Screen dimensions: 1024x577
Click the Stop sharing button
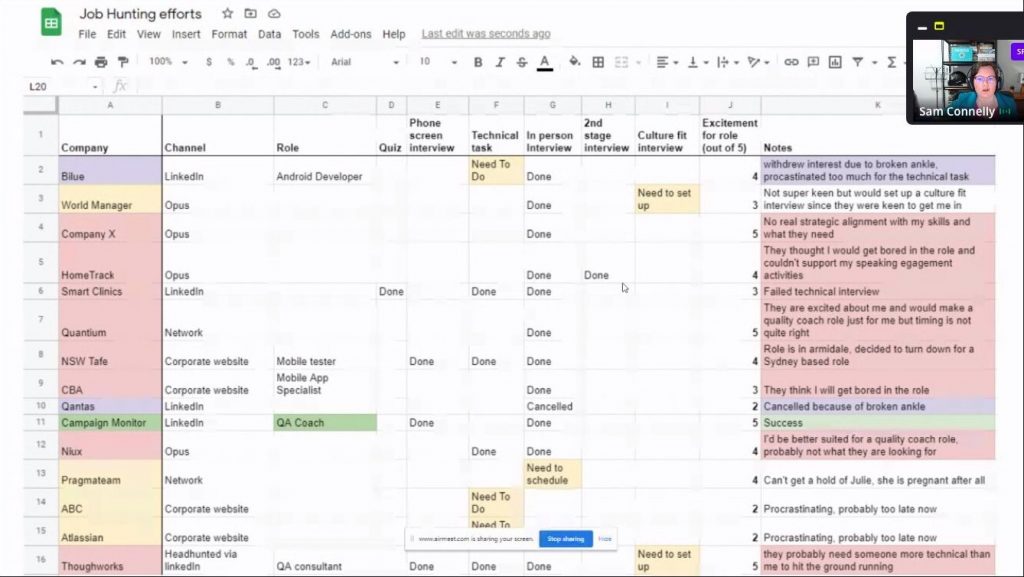click(566, 539)
